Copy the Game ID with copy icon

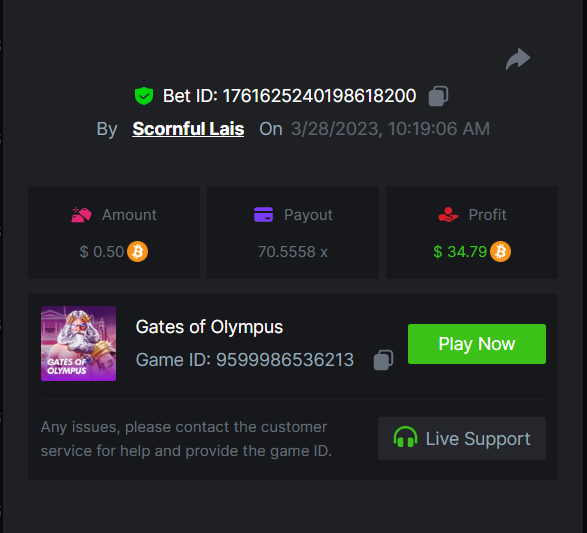coord(383,360)
